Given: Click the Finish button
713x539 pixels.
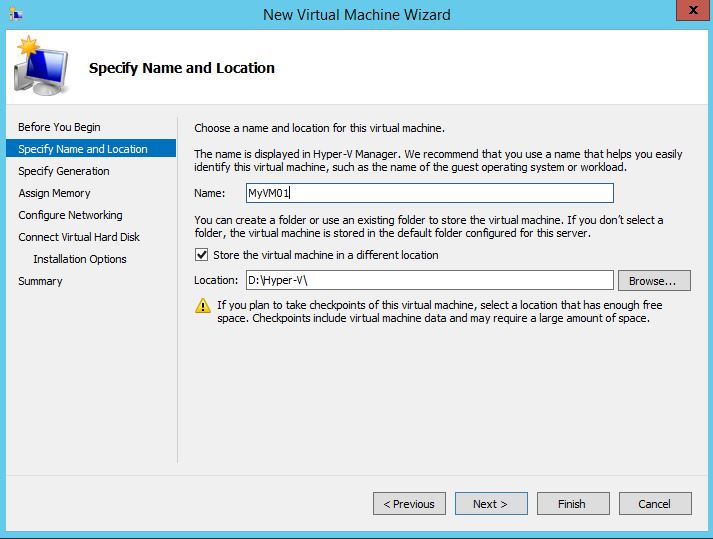Looking at the screenshot, I should point(573,504).
